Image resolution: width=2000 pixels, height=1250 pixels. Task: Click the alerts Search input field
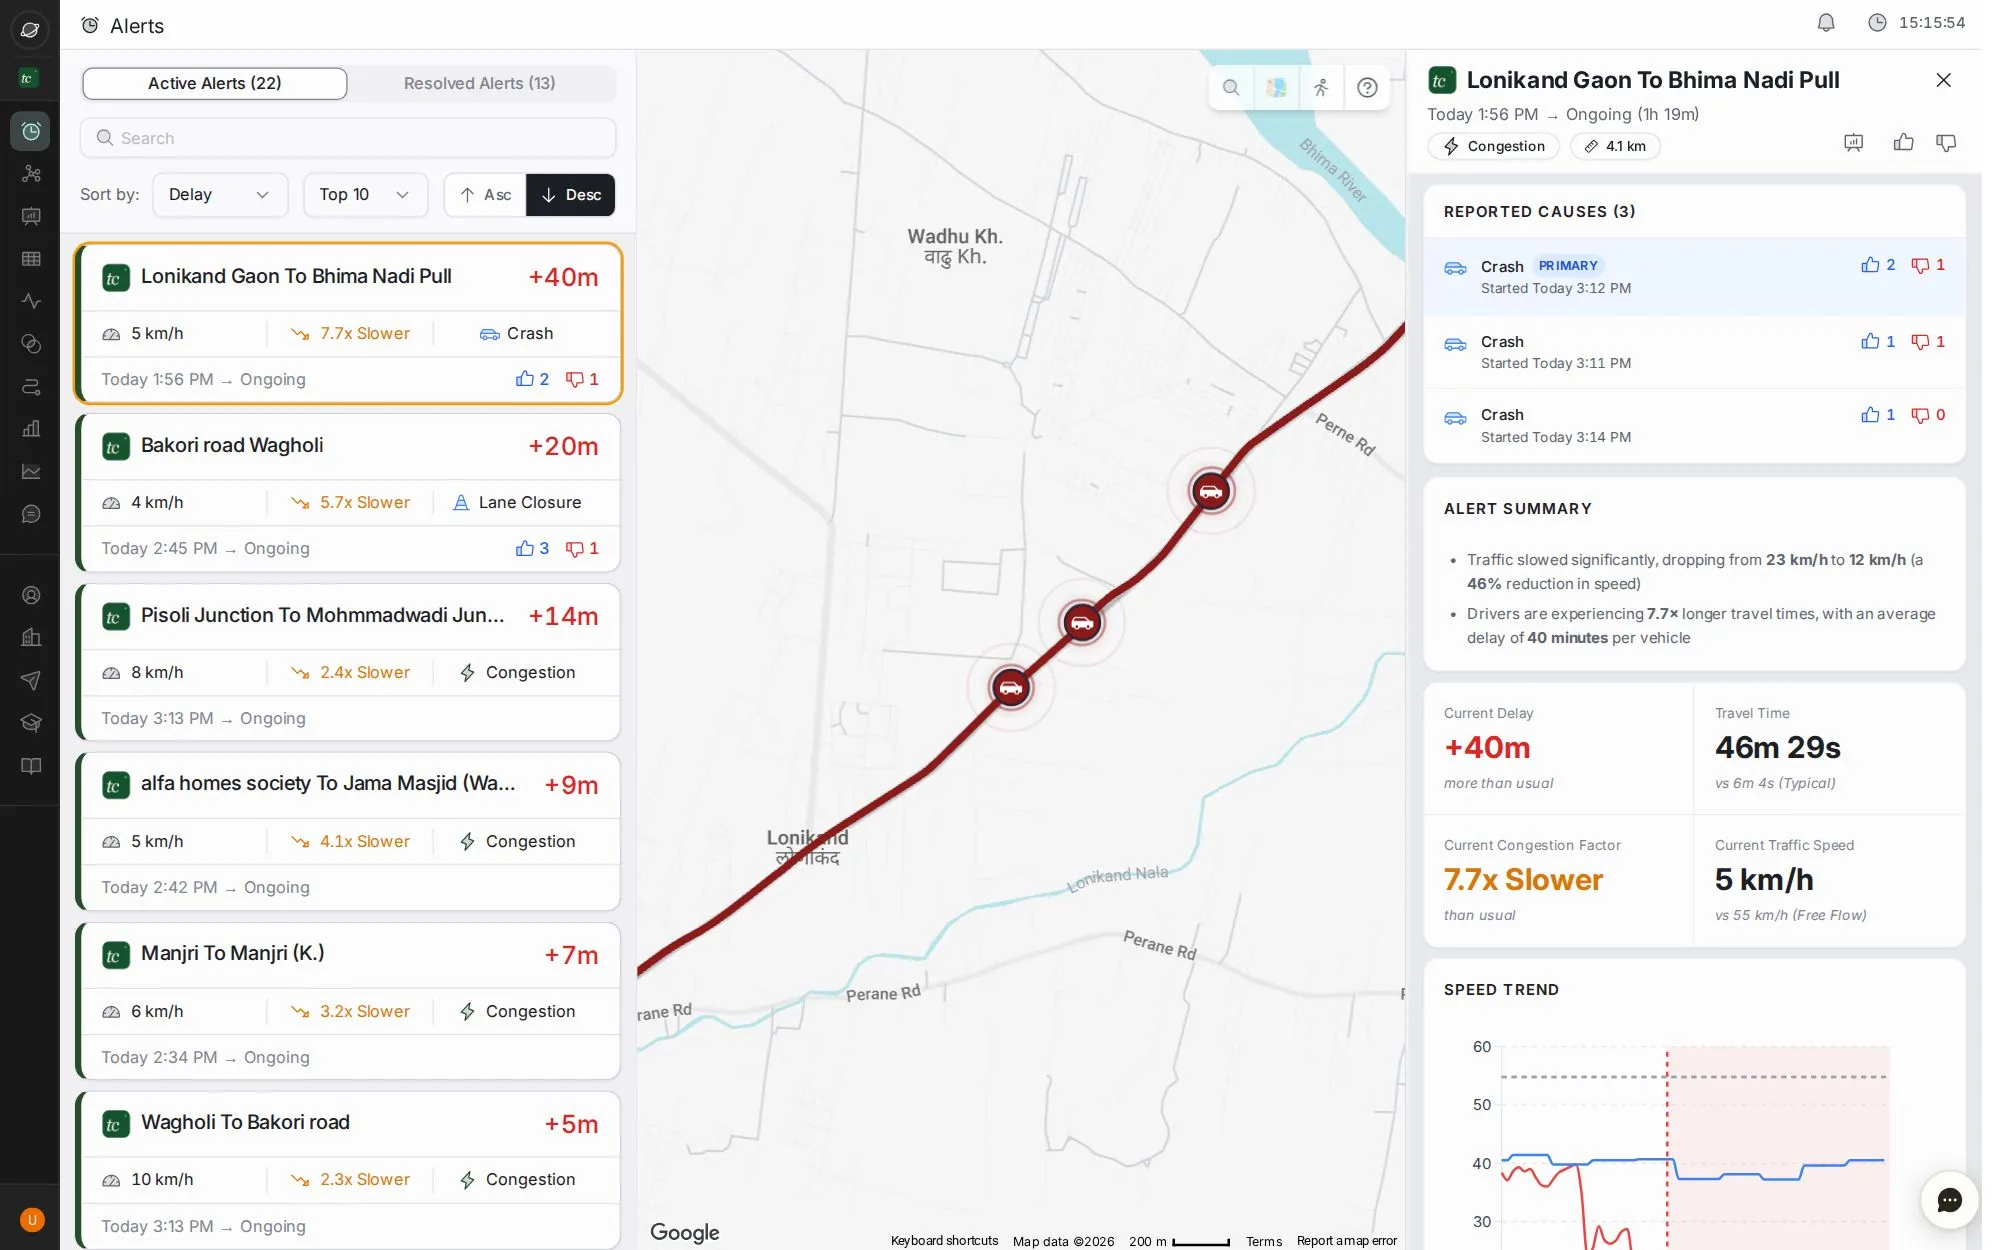tap(348, 138)
